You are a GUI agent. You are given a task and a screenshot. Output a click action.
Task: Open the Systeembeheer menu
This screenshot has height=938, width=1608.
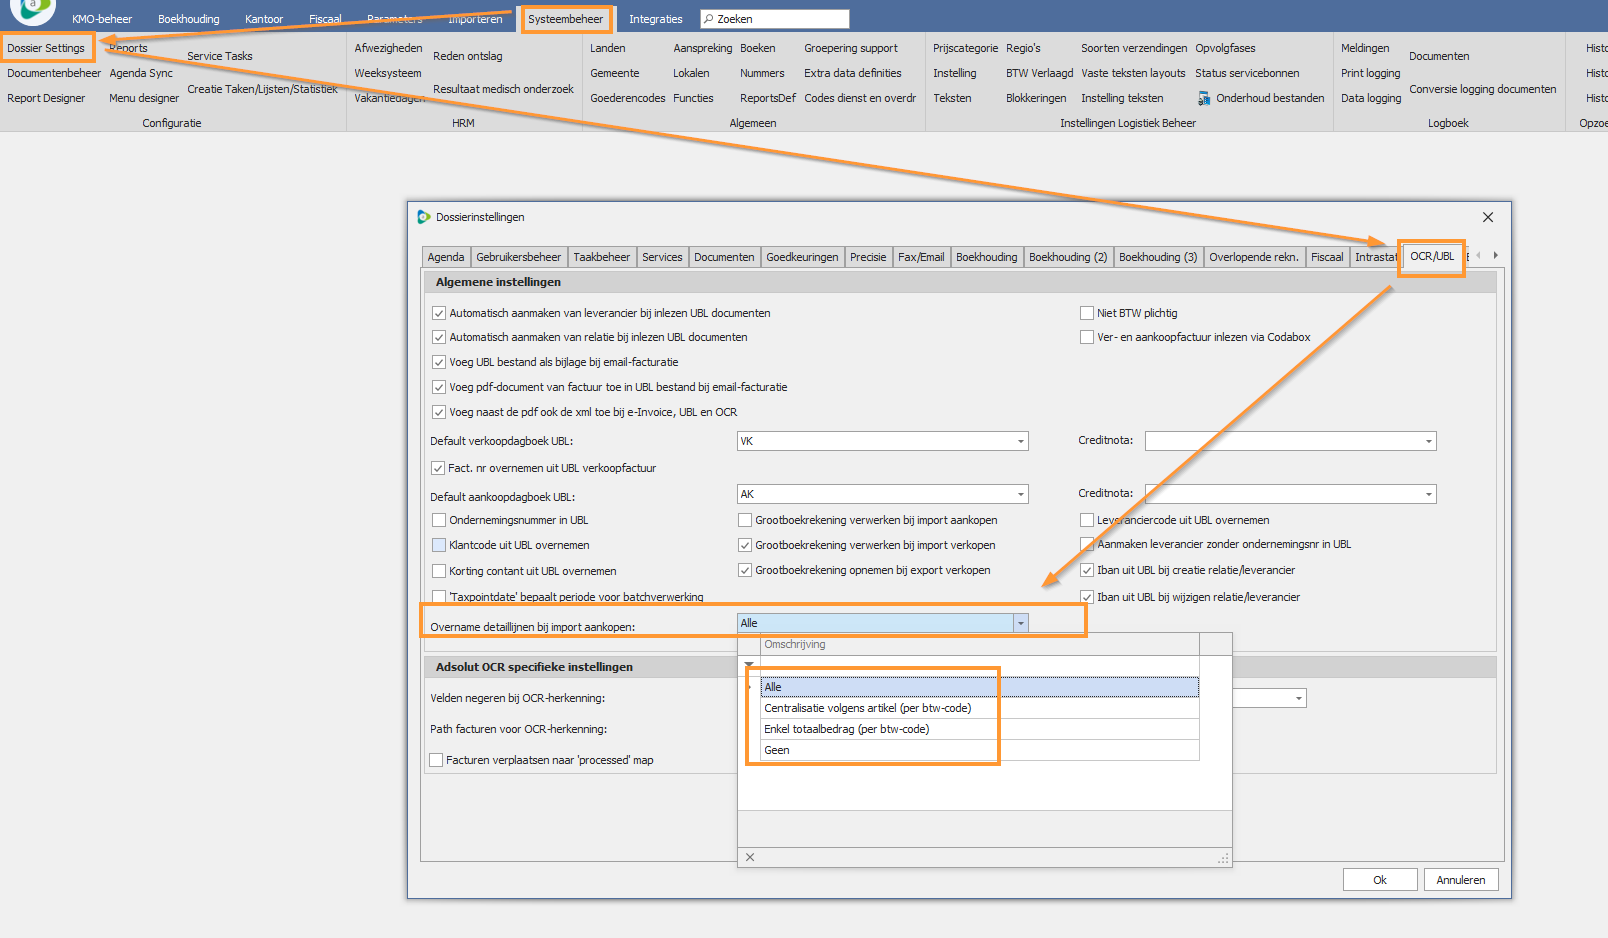tap(565, 19)
